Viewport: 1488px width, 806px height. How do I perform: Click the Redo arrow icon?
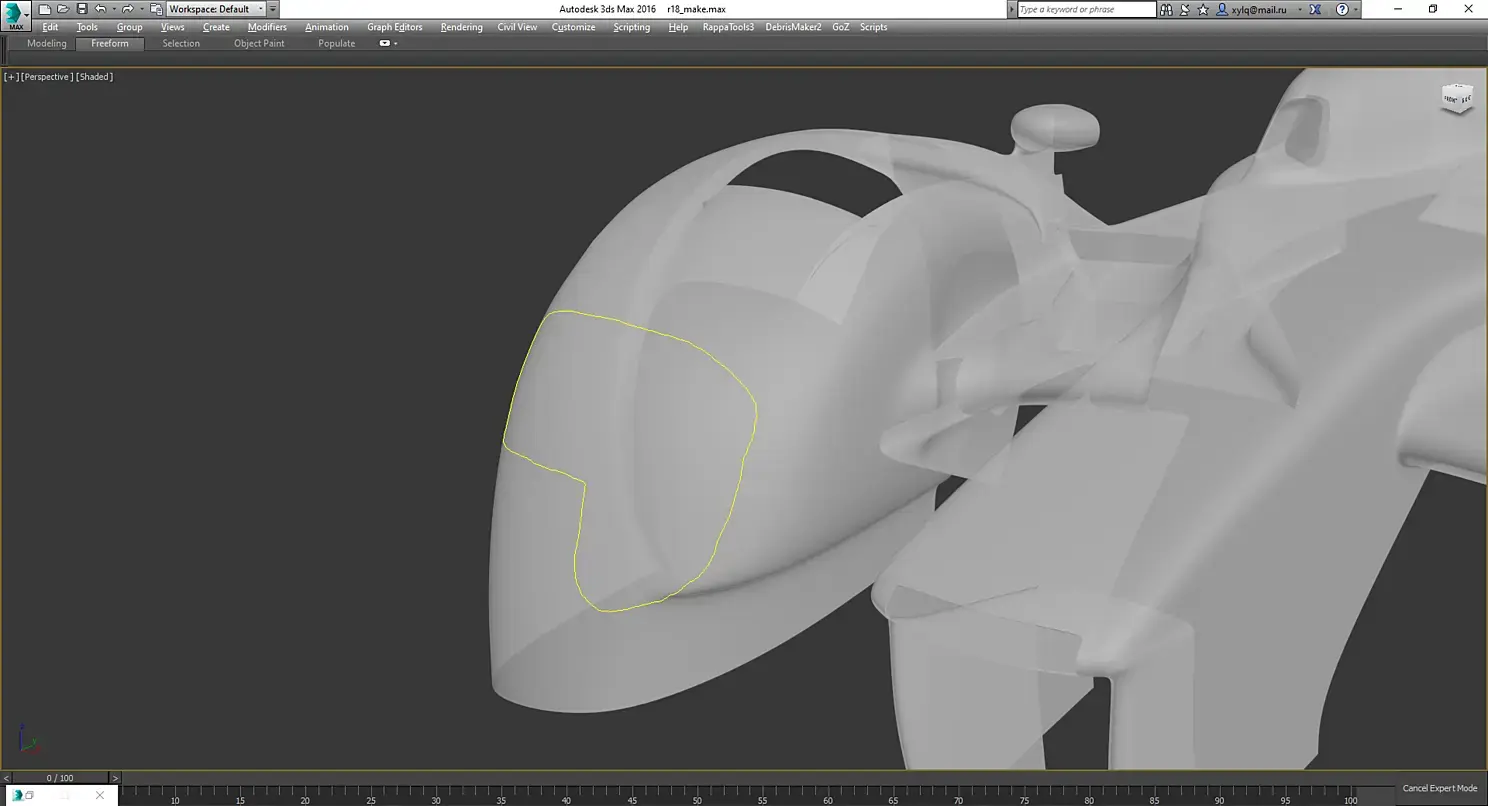[x=127, y=9]
